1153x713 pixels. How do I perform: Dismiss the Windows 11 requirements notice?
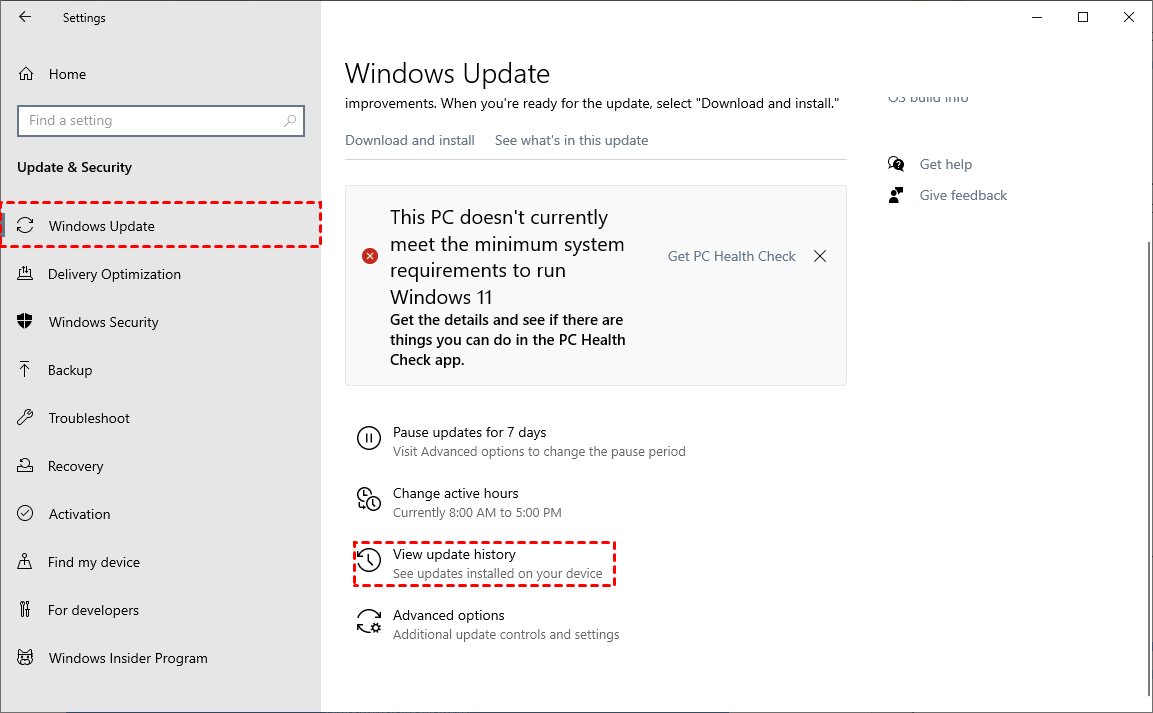820,256
